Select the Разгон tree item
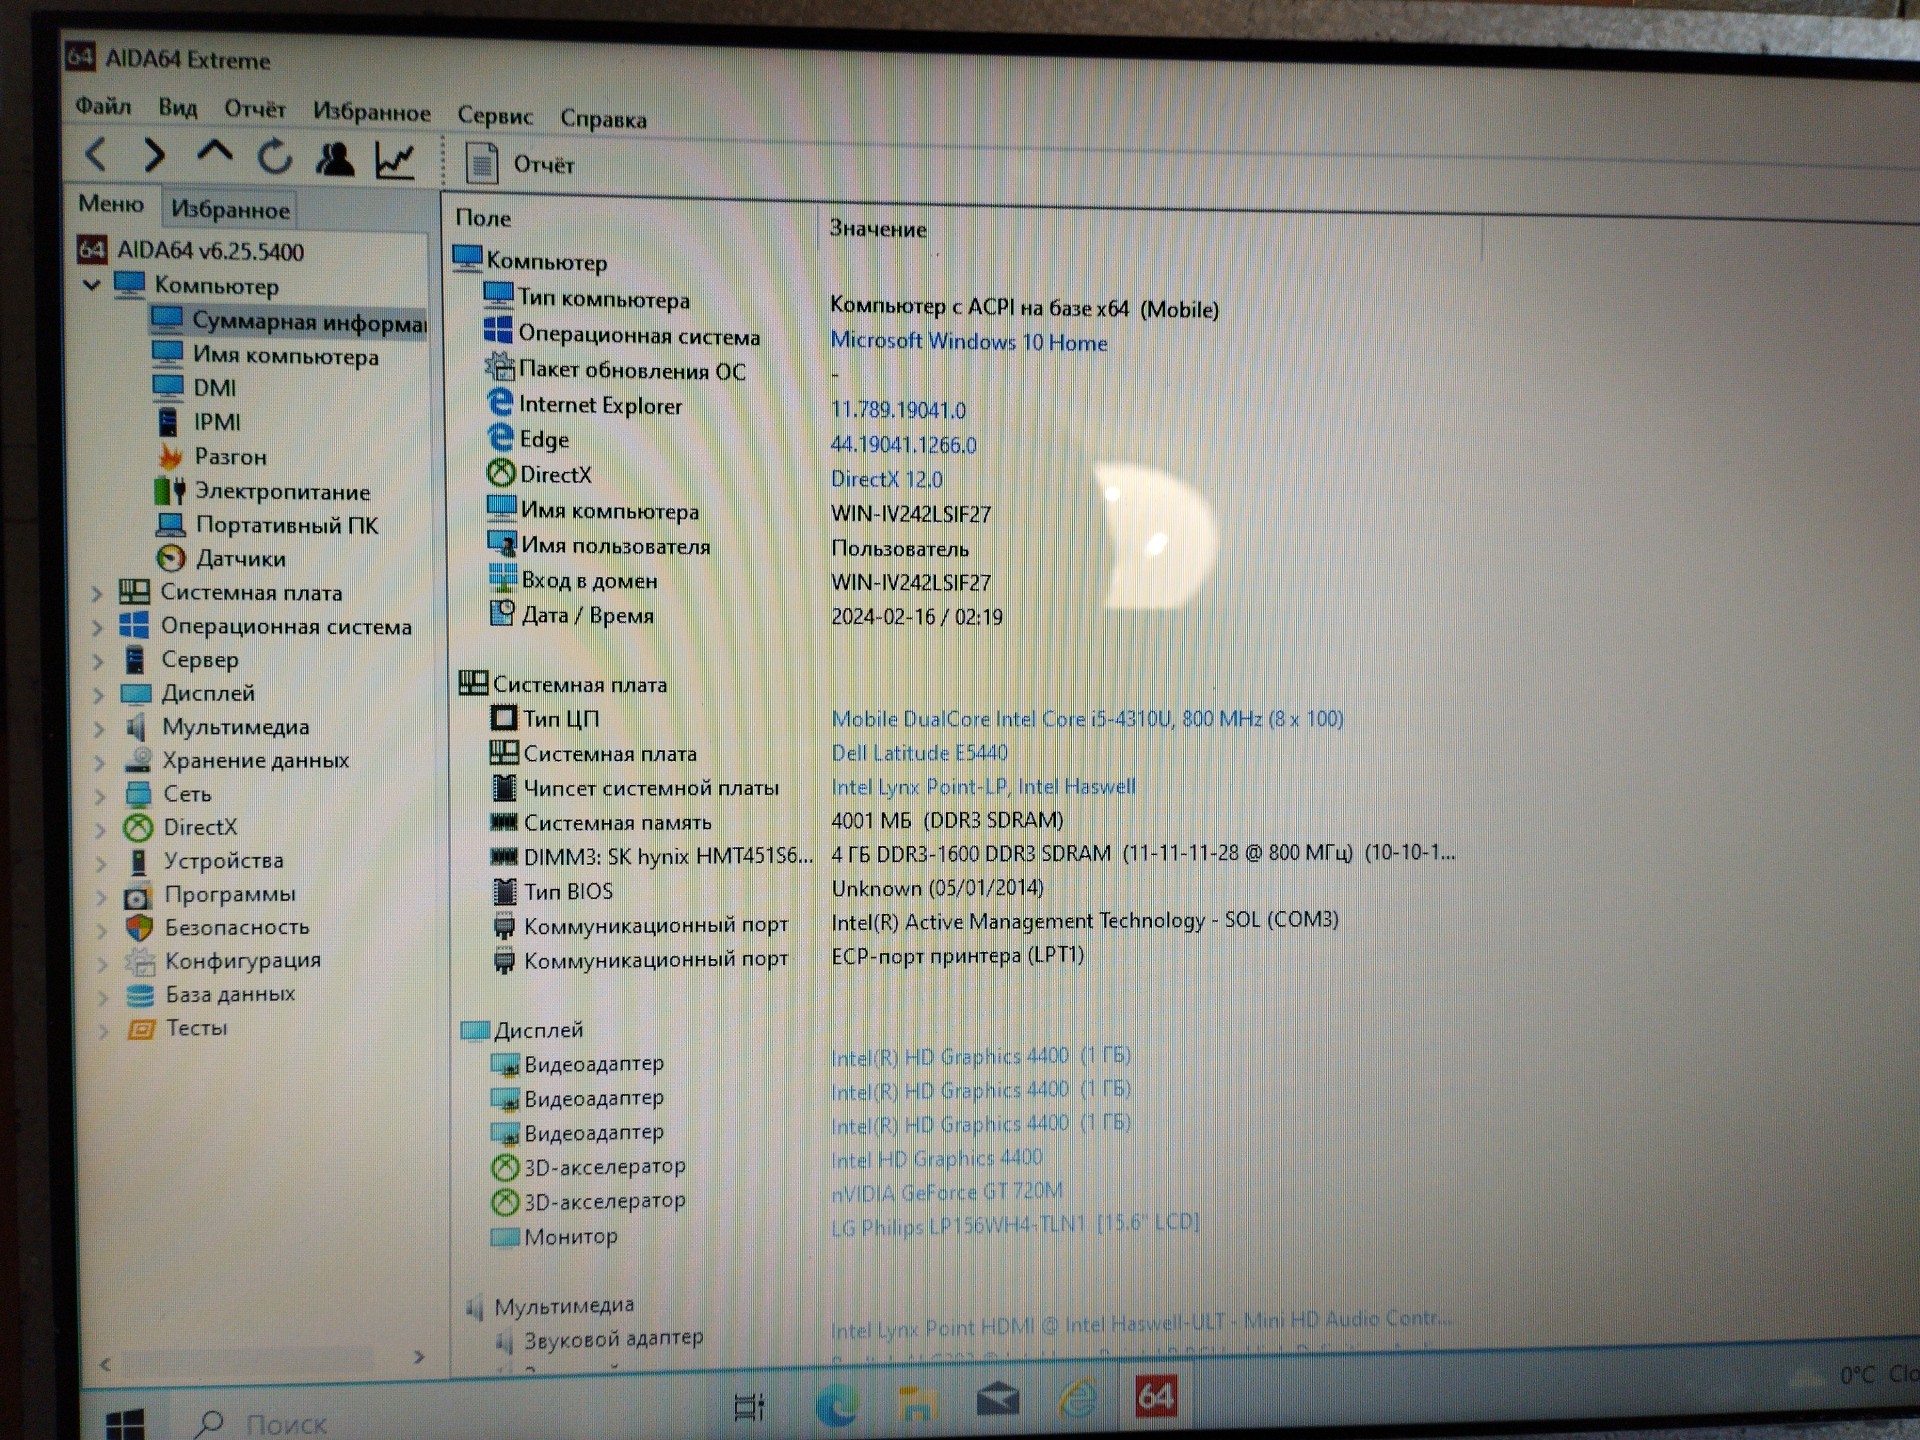 pyautogui.click(x=212, y=456)
